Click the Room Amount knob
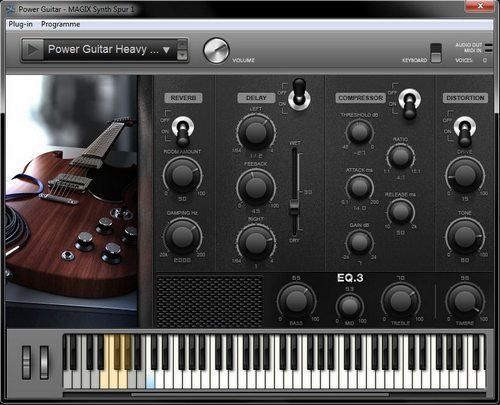This screenshot has width=500, height=405. (x=182, y=175)
